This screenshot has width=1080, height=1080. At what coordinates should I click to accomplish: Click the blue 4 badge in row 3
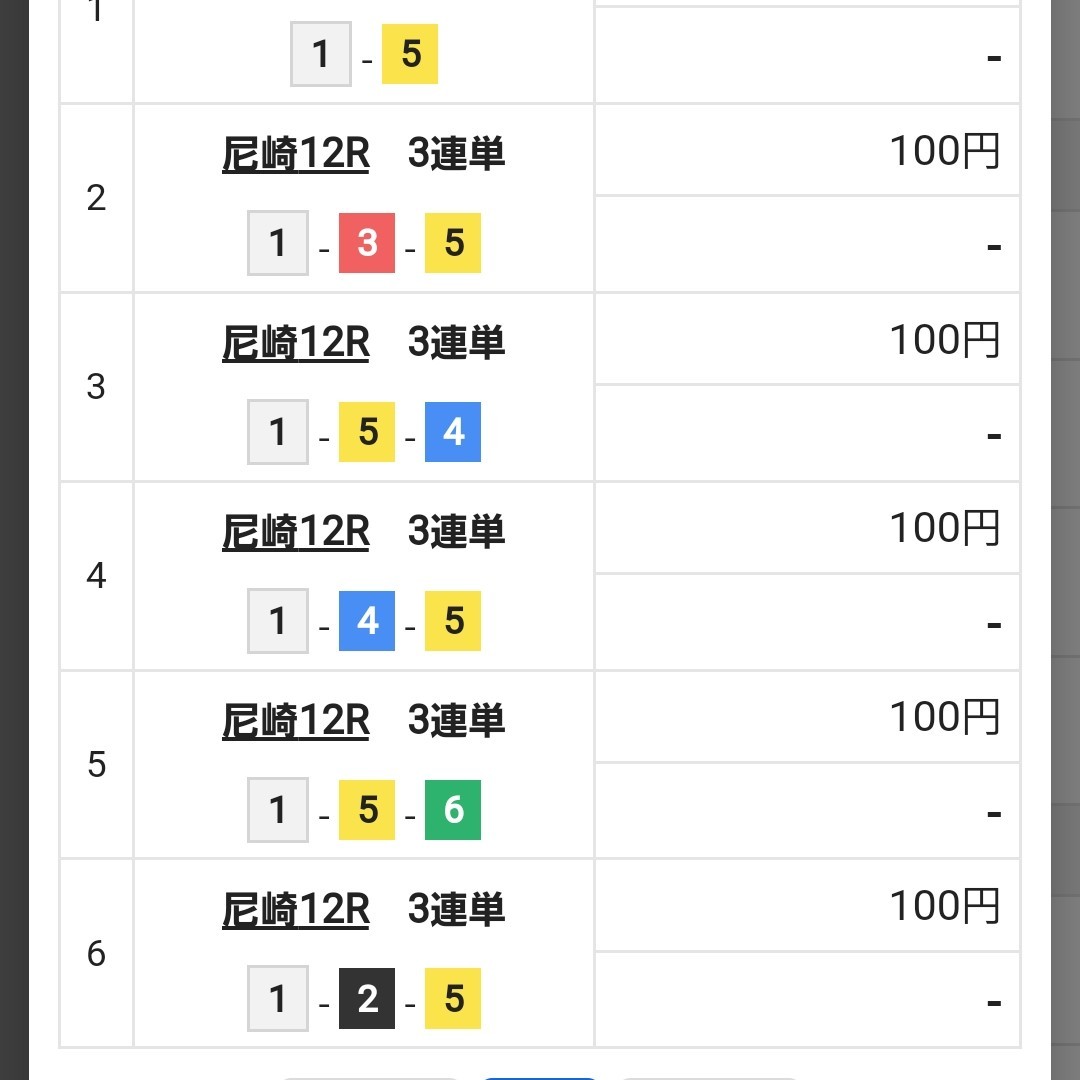(x=453, y=432)
